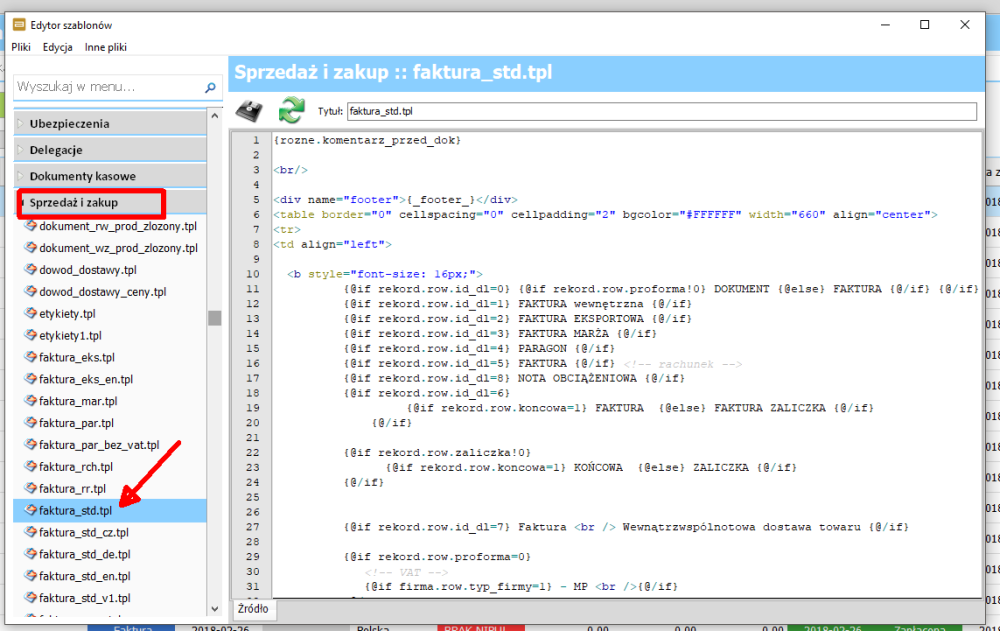Switch to the Źródło tab
Viewport: 1000px width, 631px height.
253,609
